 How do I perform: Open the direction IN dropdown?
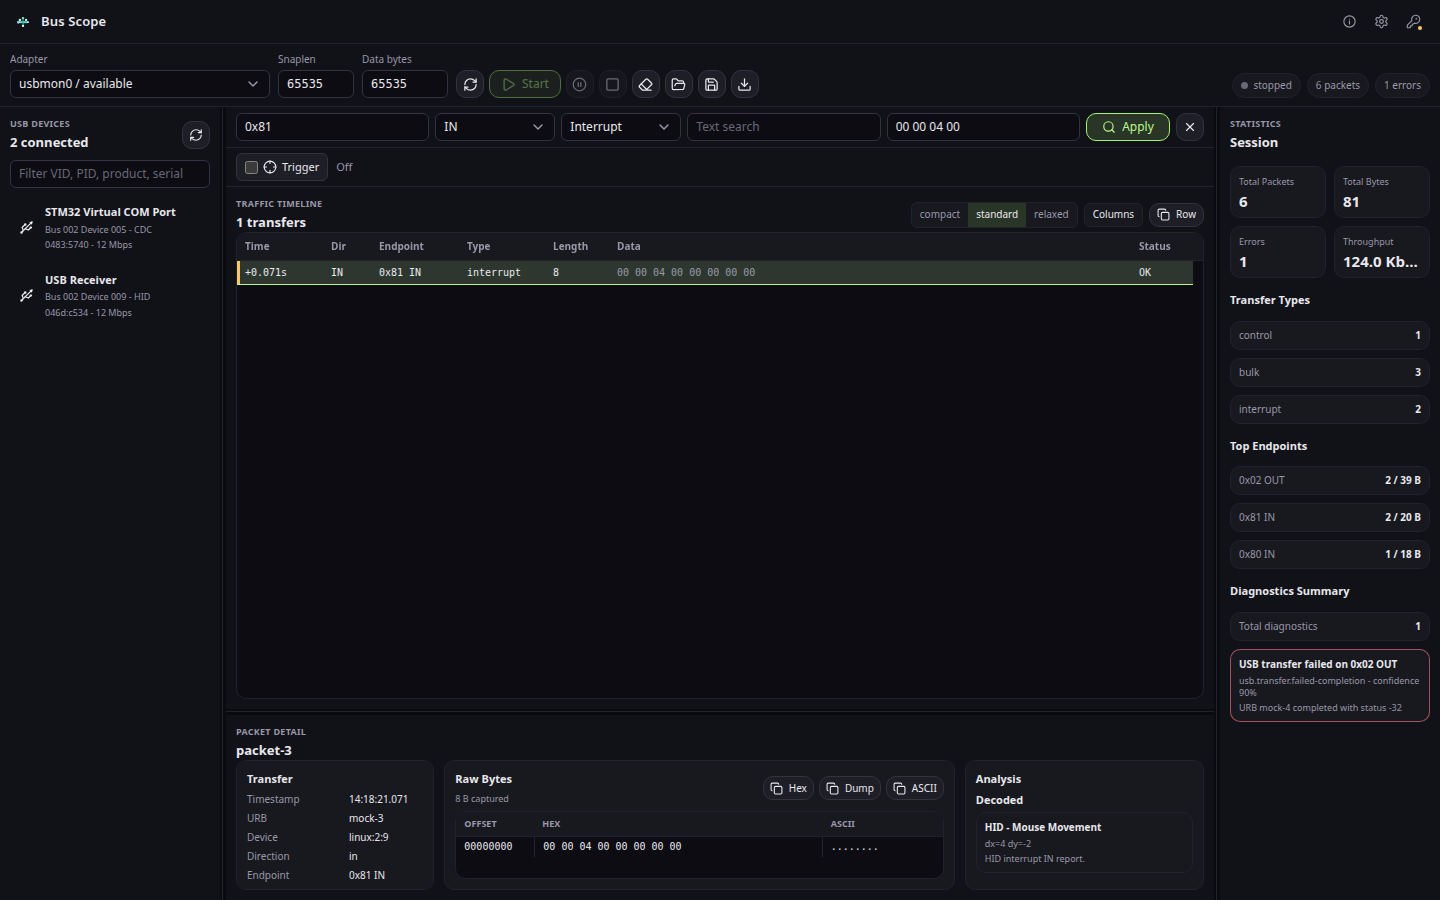(495, 127)
